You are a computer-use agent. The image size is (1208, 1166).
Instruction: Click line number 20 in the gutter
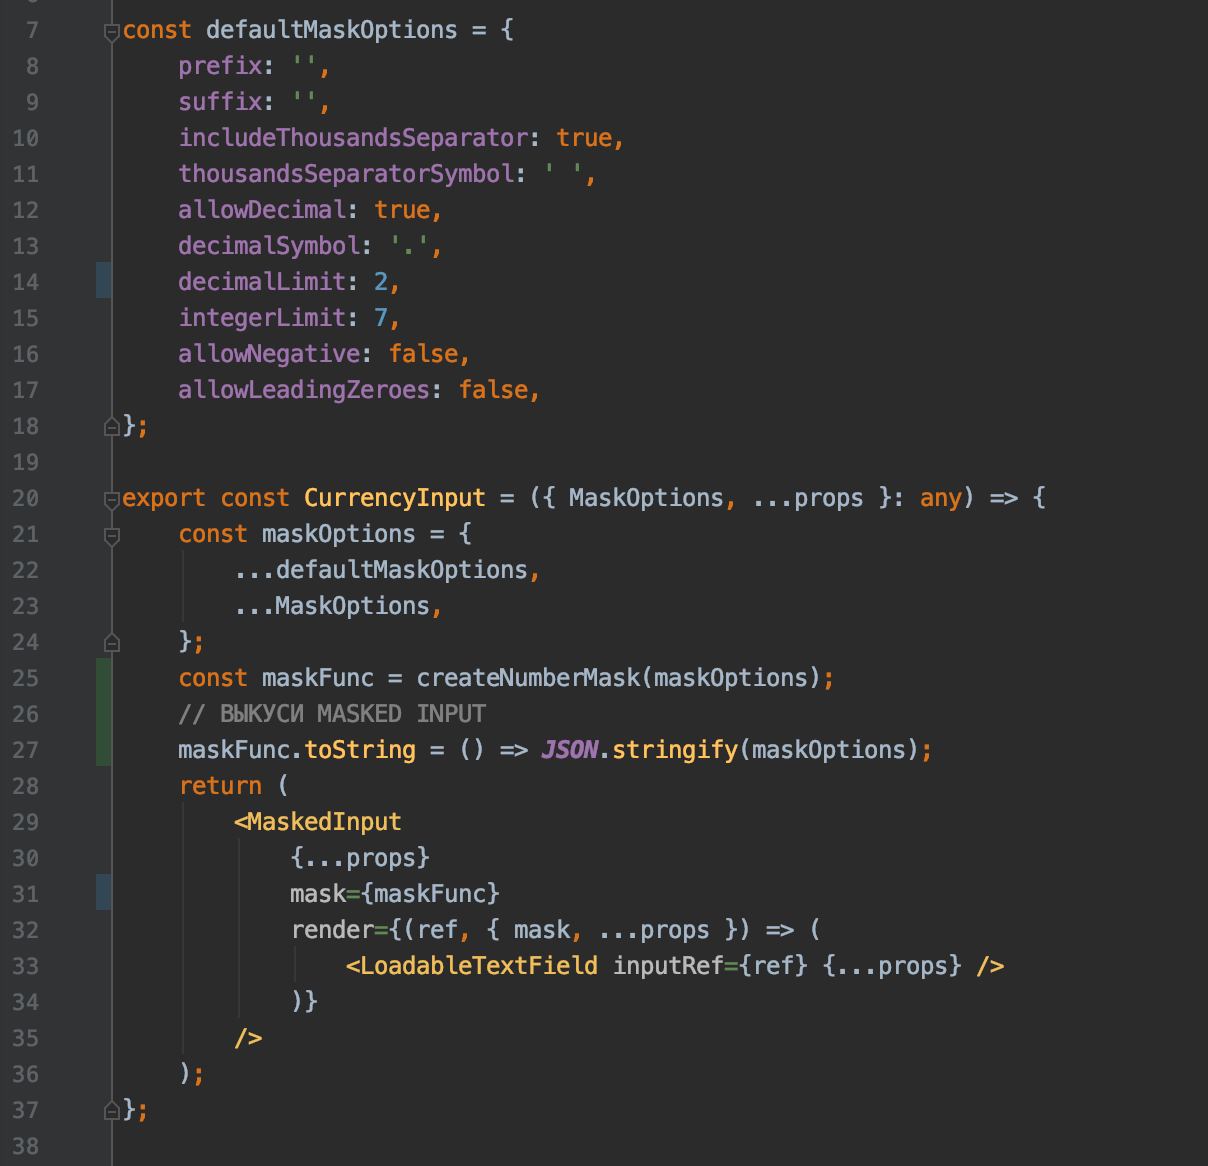[26, 498]
